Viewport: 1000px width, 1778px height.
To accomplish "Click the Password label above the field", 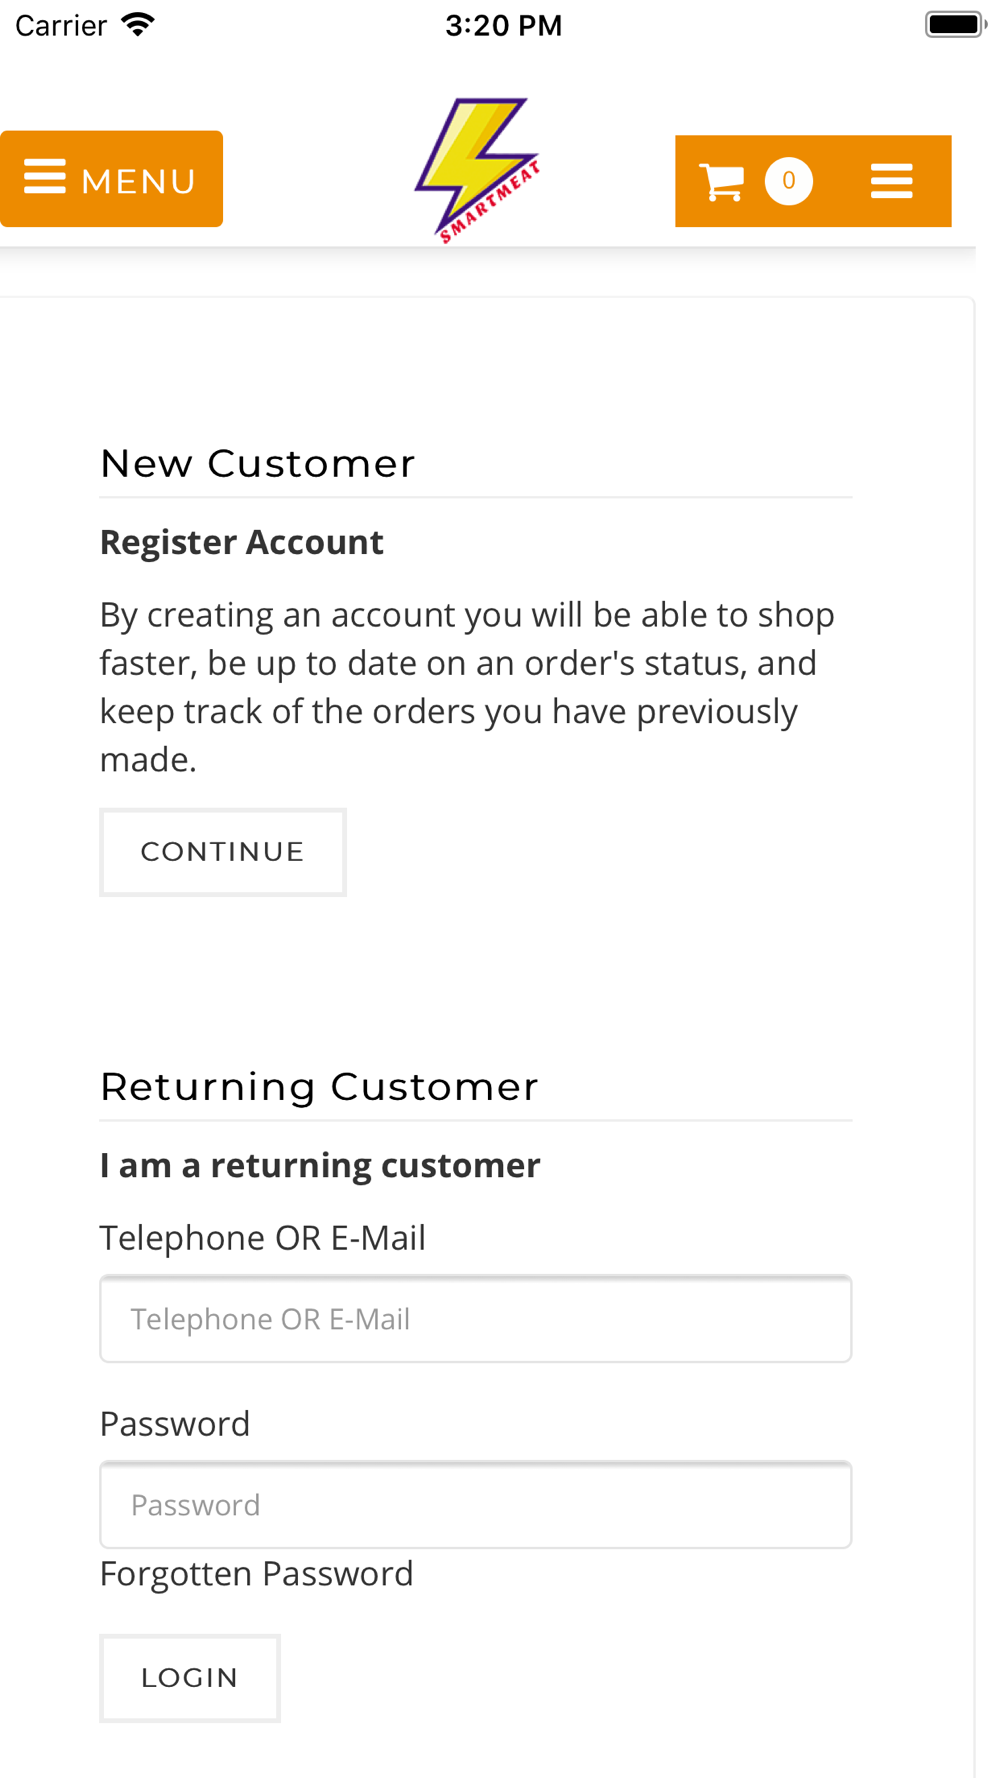I will [x=175, y=1424].
